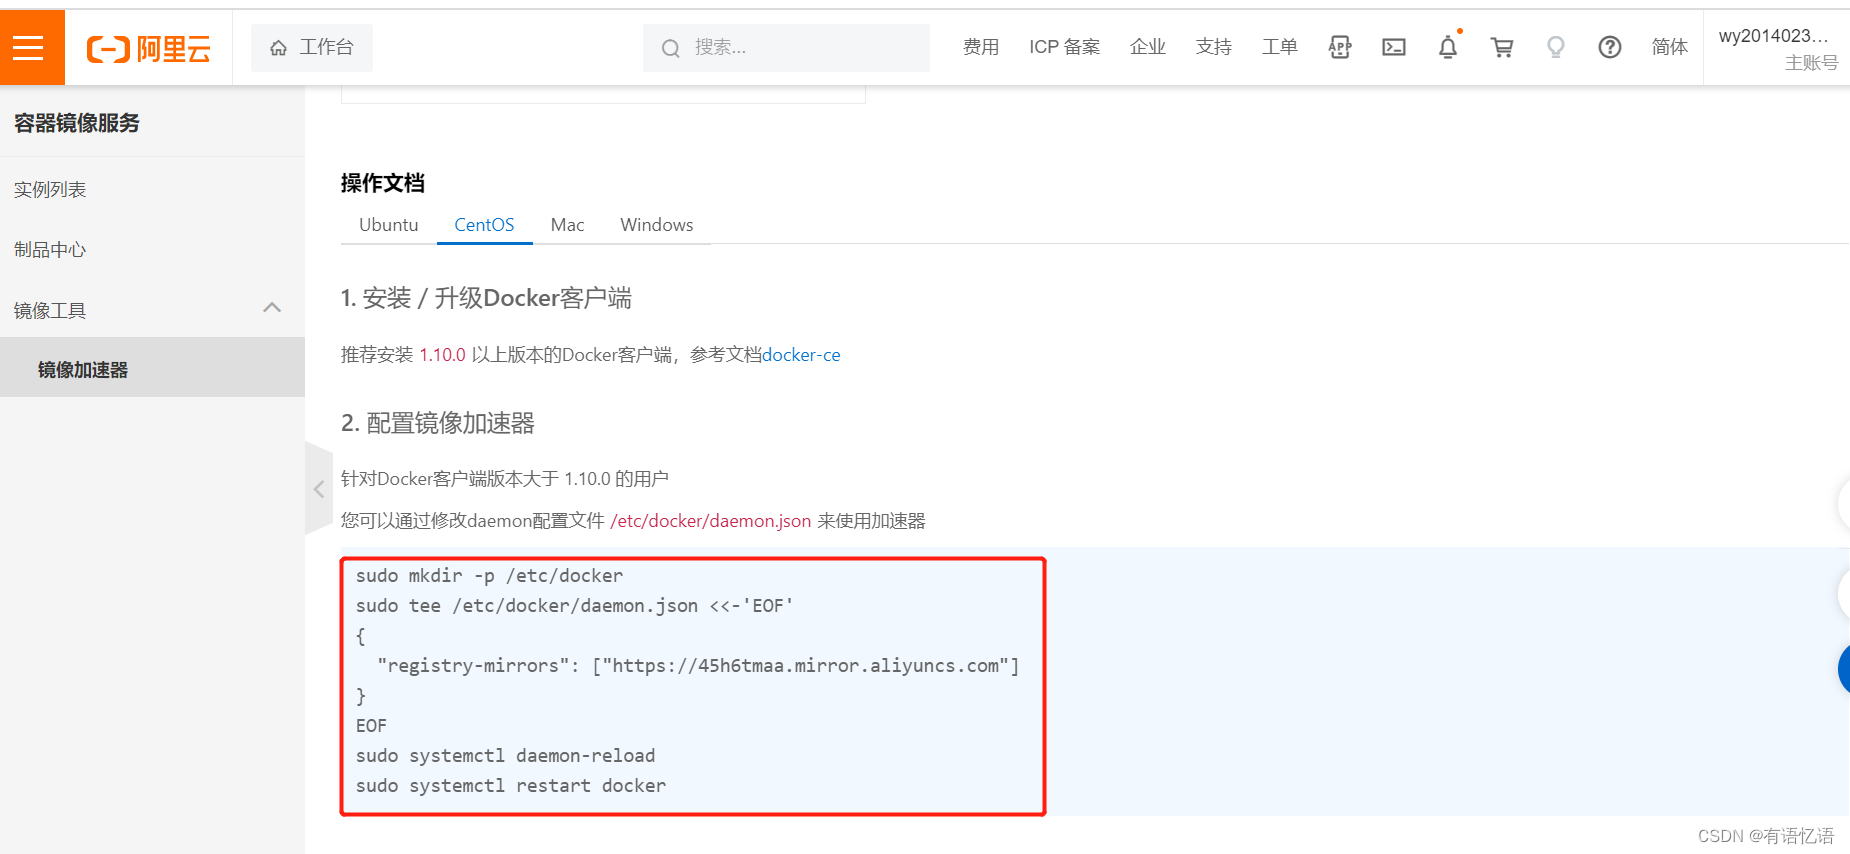Click the /etc/docker/daemon.json path text
Image resolution: width=1850 pixels, height=854 pixels.
click(711, 521)
